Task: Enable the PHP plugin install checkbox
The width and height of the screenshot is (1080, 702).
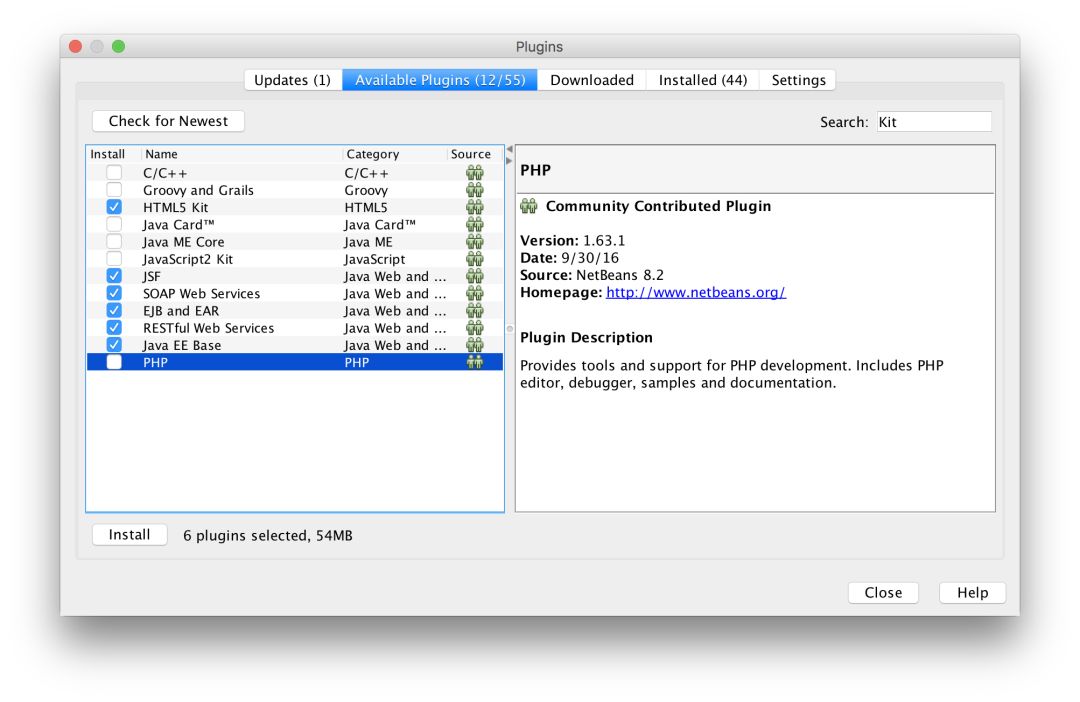Action: tap(114, 362)
